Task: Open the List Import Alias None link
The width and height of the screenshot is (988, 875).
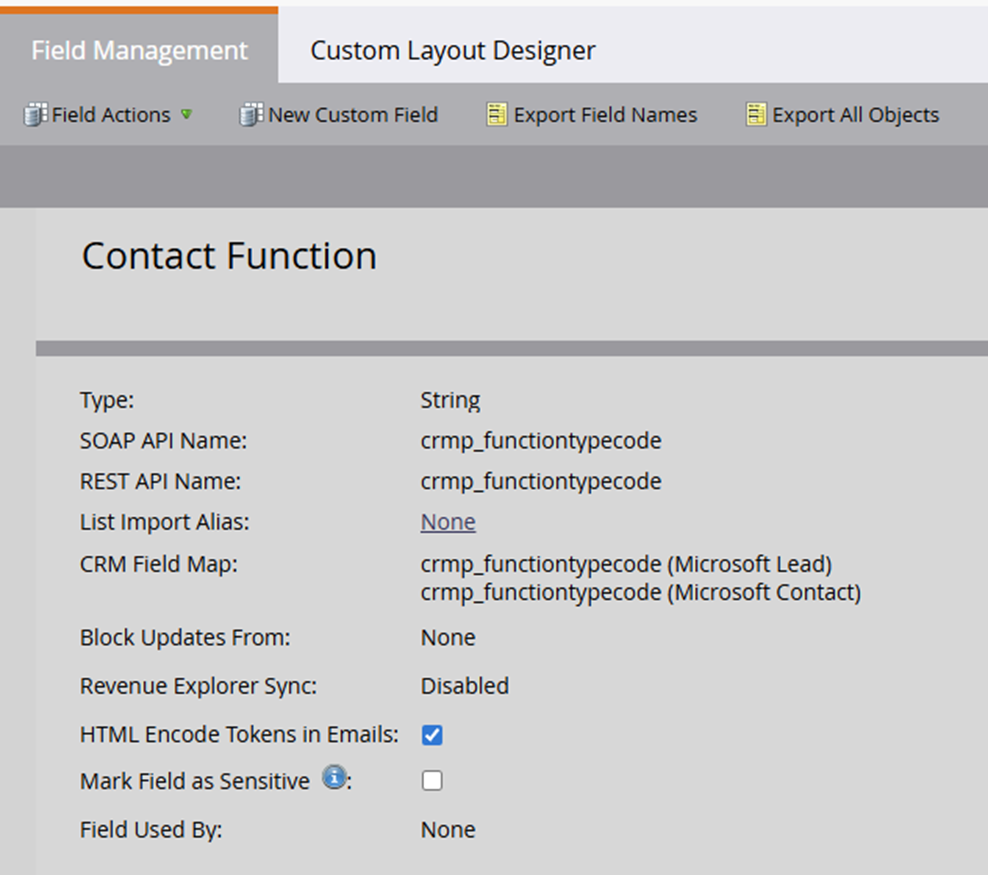Action: click(448, 522)
